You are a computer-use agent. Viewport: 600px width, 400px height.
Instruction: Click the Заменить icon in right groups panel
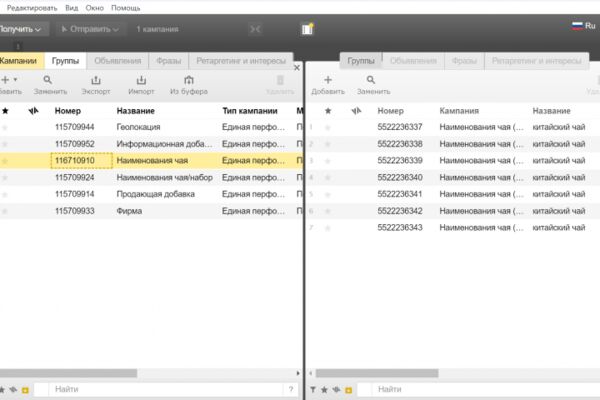coord(370,80)
